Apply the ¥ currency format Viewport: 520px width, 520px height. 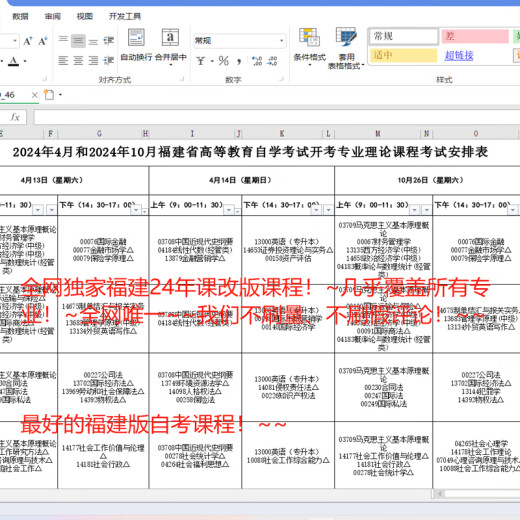[x=201, y=61]
